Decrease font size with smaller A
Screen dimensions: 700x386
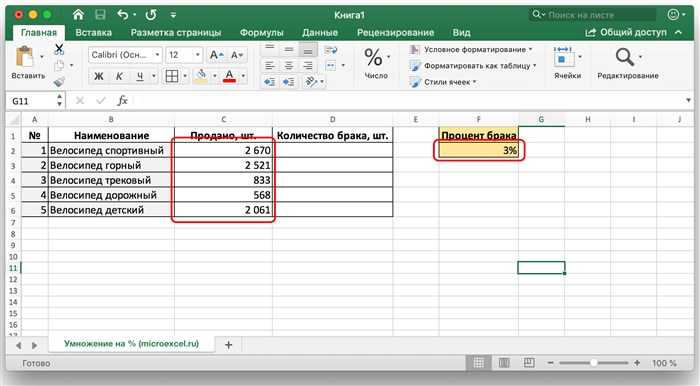(x=237, y=55)
